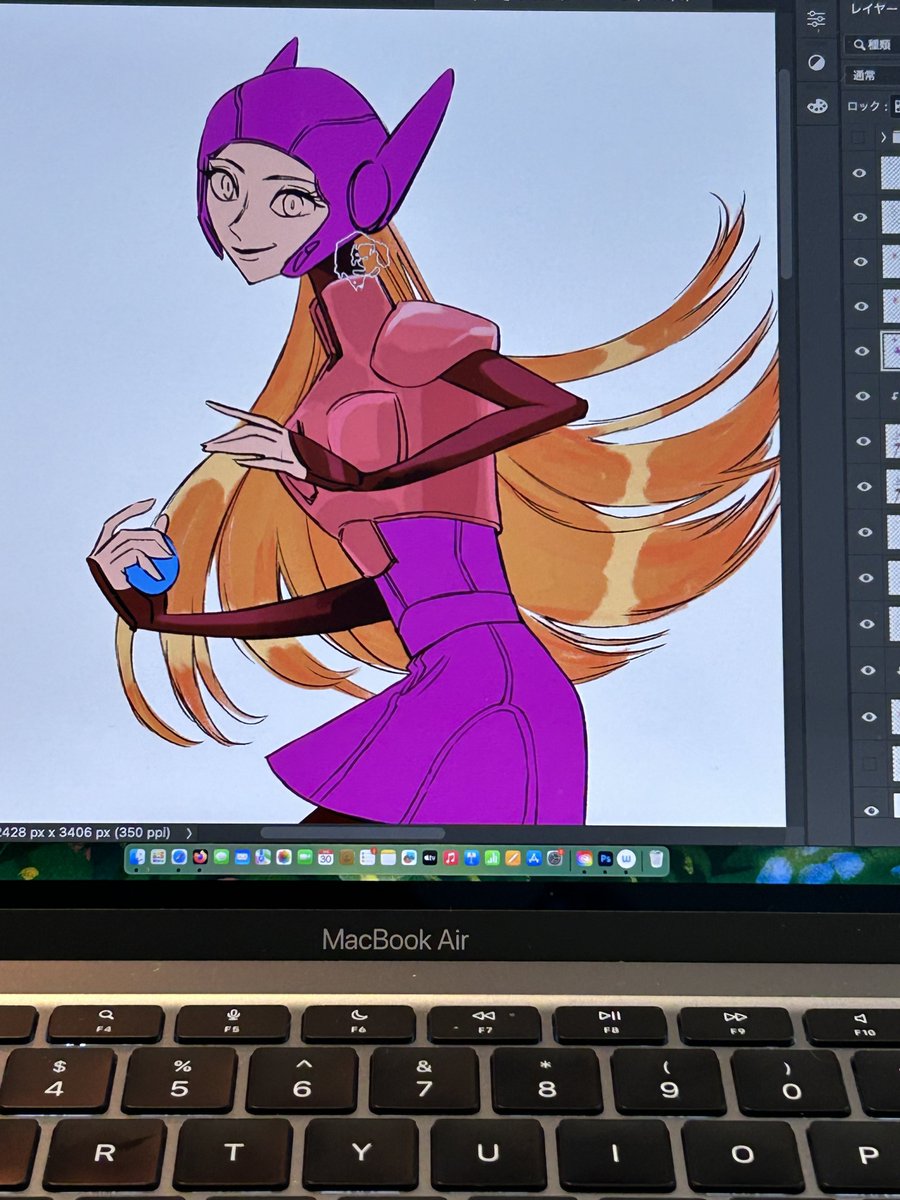Click the horizontal canvas scrollbar thumb
Image resolution: width=900 pixels, height=1200 pixels.
click(x=352, y=832)
